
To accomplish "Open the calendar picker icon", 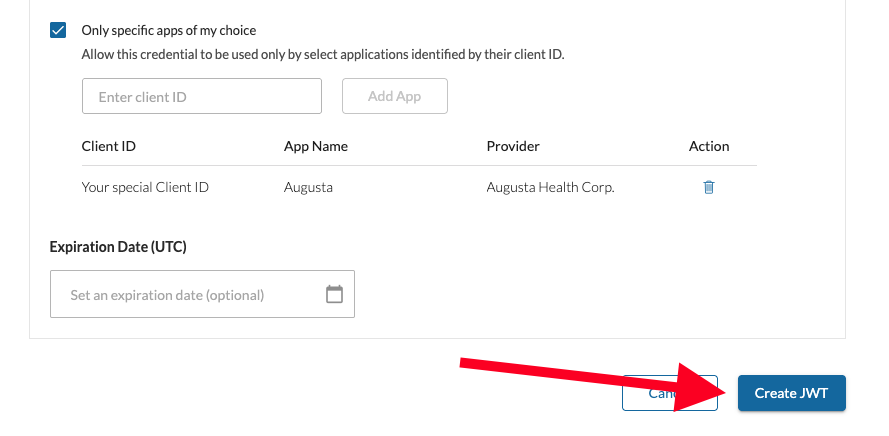I will pos(335,294).
